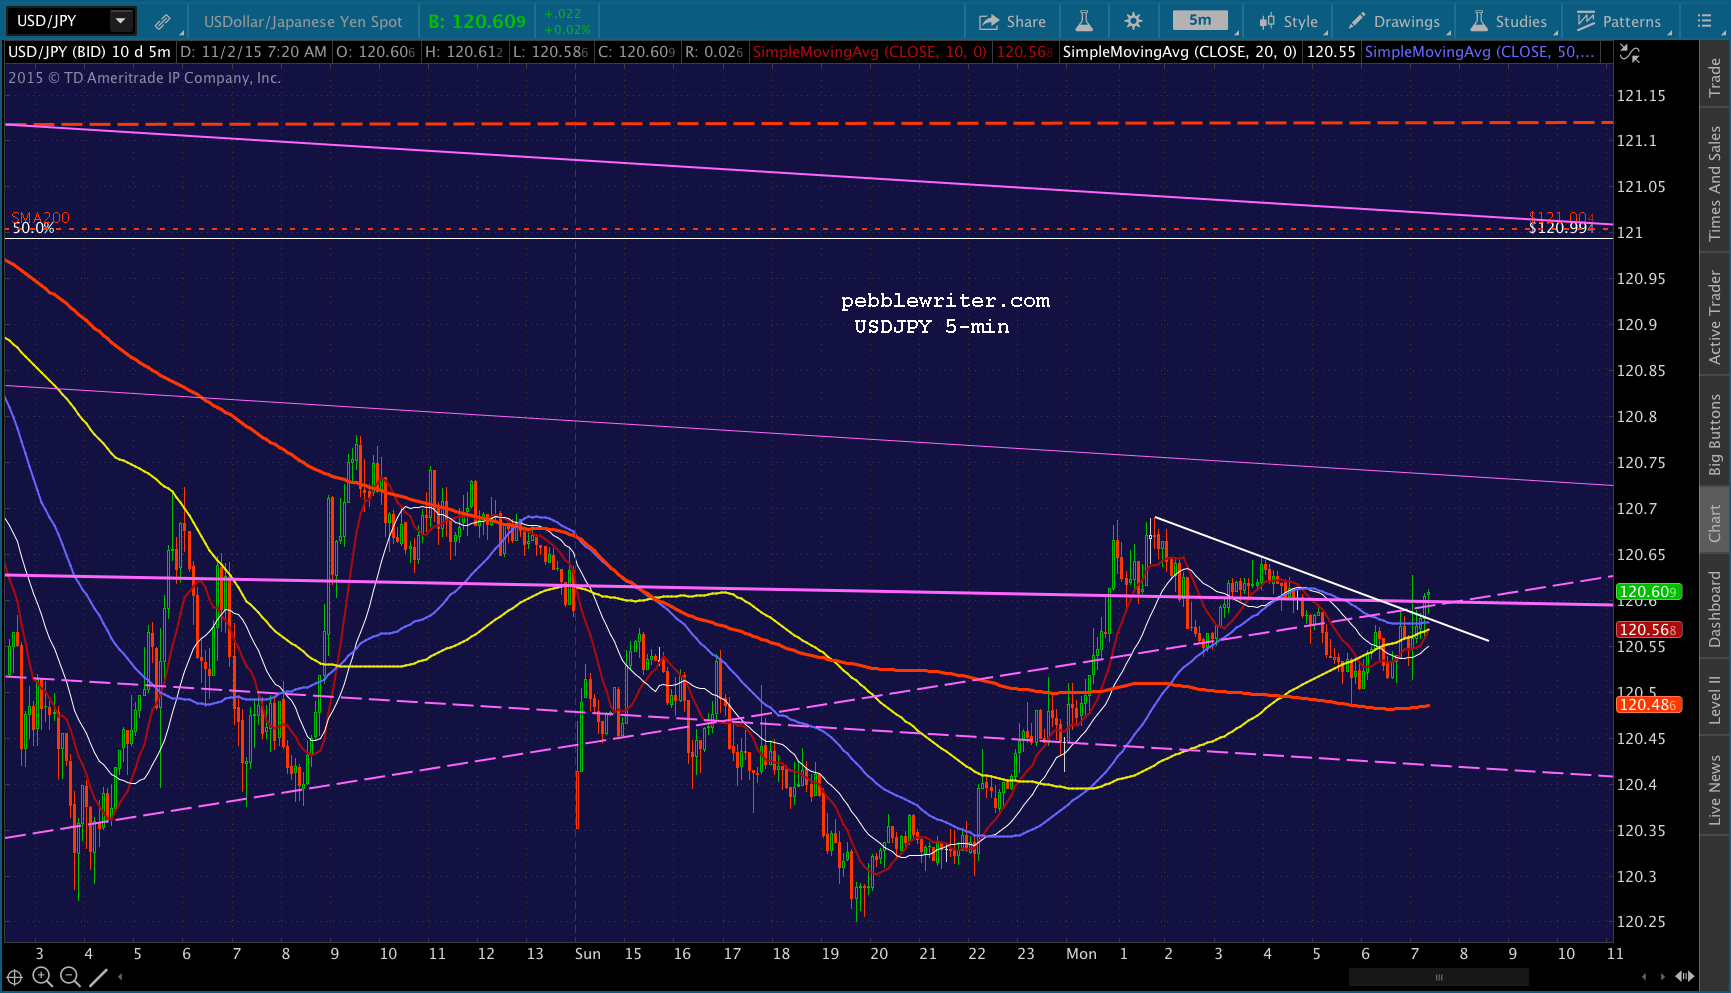Click the red 120.568 price bubble
The height and width of the screenshot is (993, 1731).
pos(1648,630)
